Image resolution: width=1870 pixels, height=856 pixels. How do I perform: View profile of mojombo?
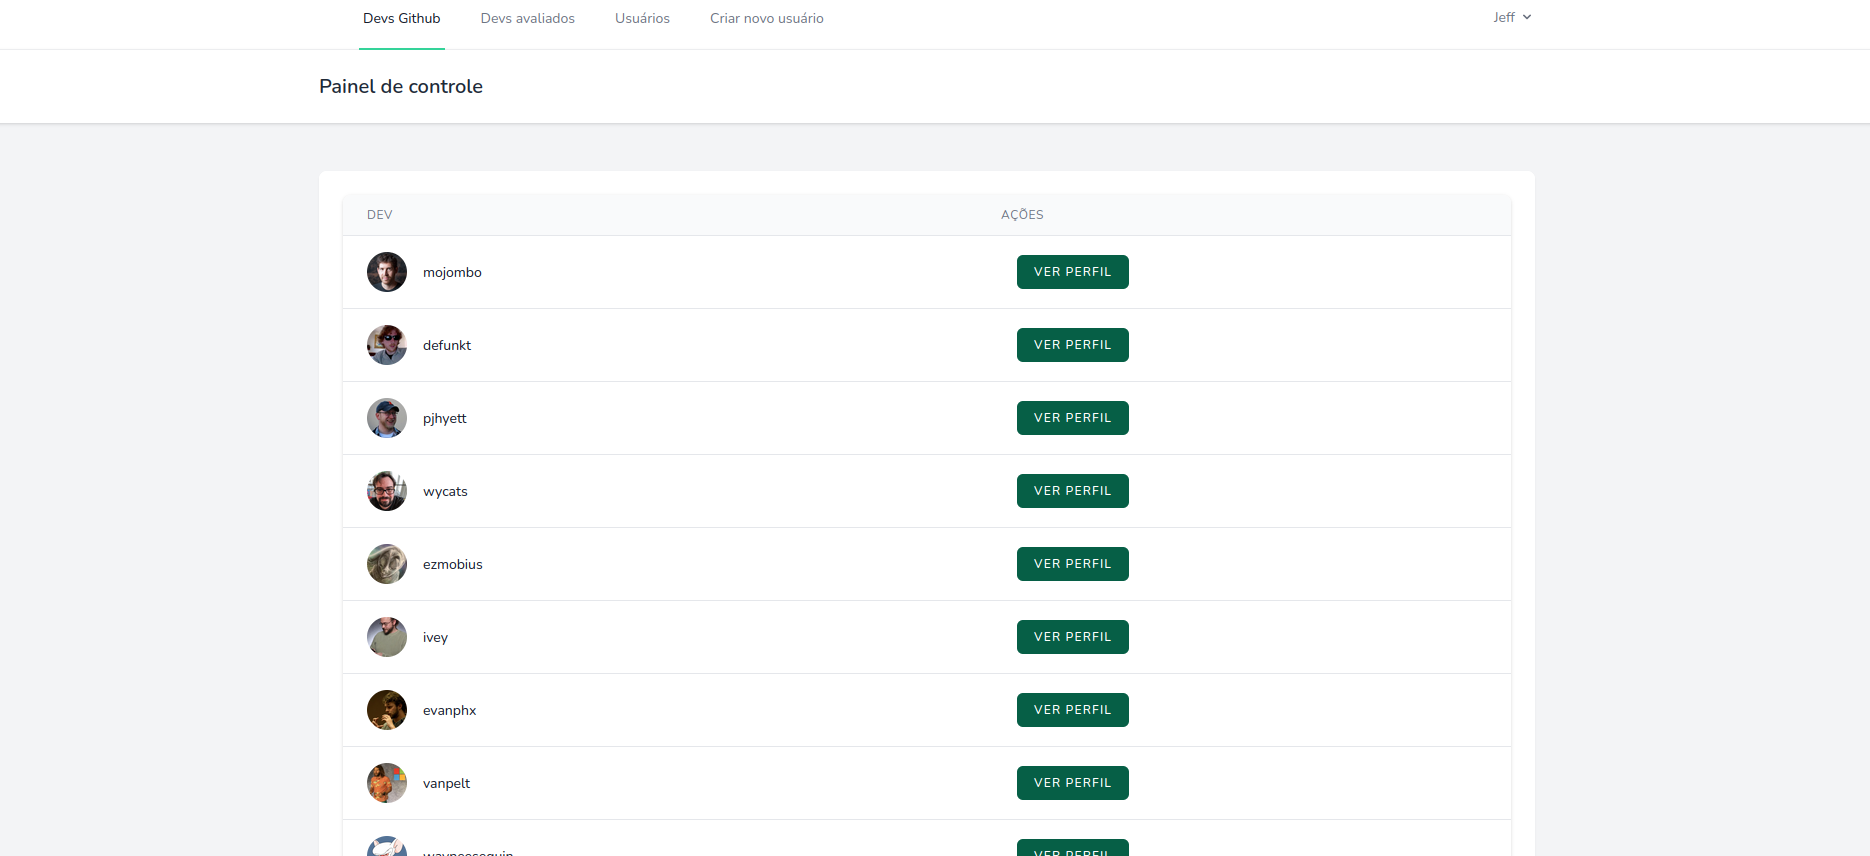pyautogui.click(x=1072, y=272)
